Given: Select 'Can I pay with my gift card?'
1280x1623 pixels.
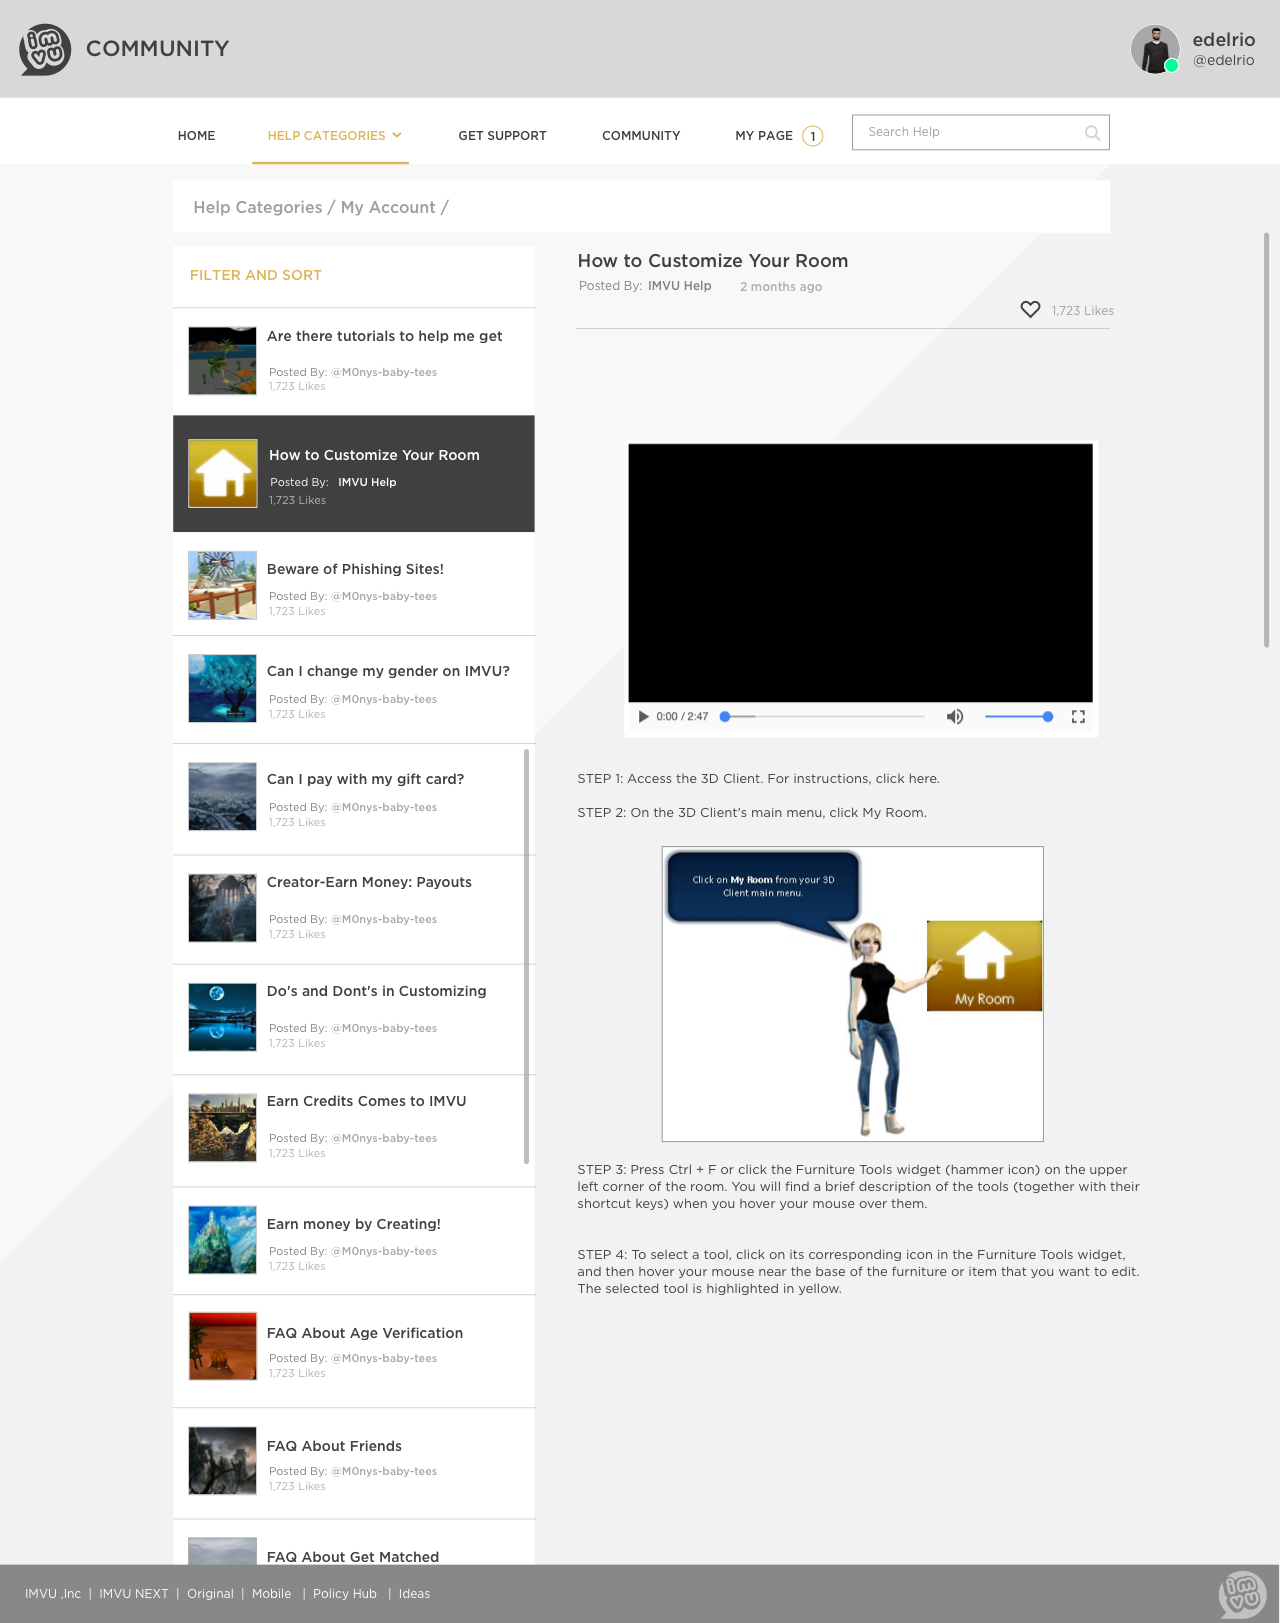Looking at the screenshot, I should (x=365, y=779).
